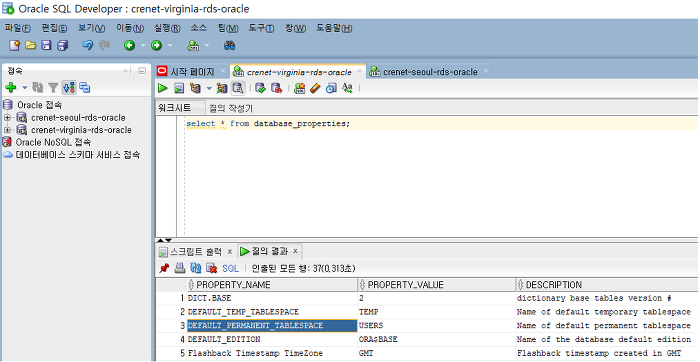Click the green Back navigation icon
Viewport: 700px width, 362px height.
click(x=129, y=45)
